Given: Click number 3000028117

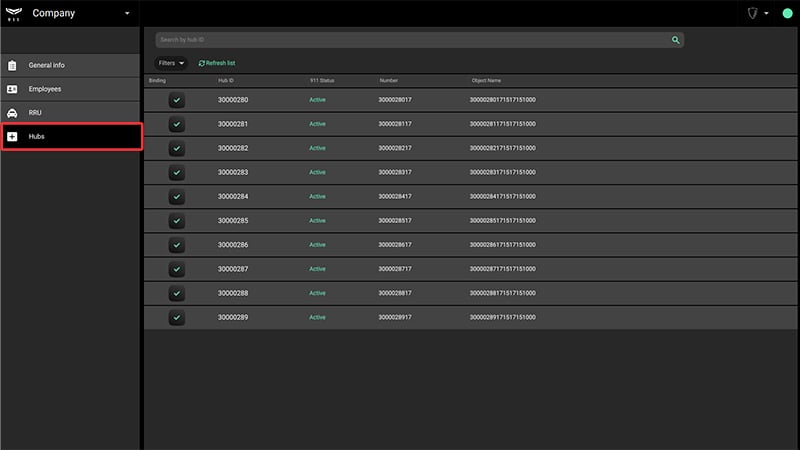Looking at the screenshot, I should point(395,124).
